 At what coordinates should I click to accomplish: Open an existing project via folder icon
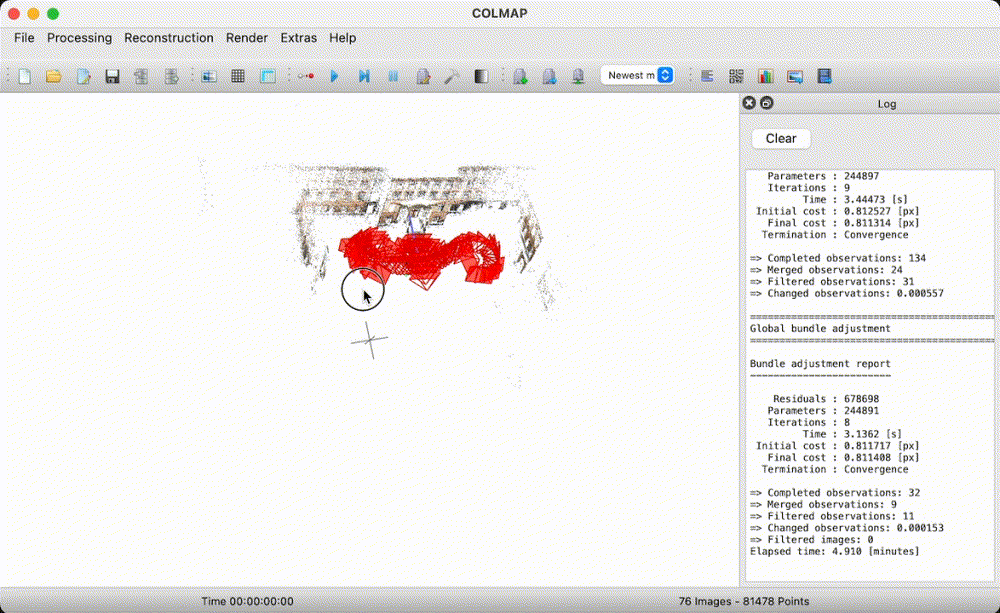coord(54,77)
